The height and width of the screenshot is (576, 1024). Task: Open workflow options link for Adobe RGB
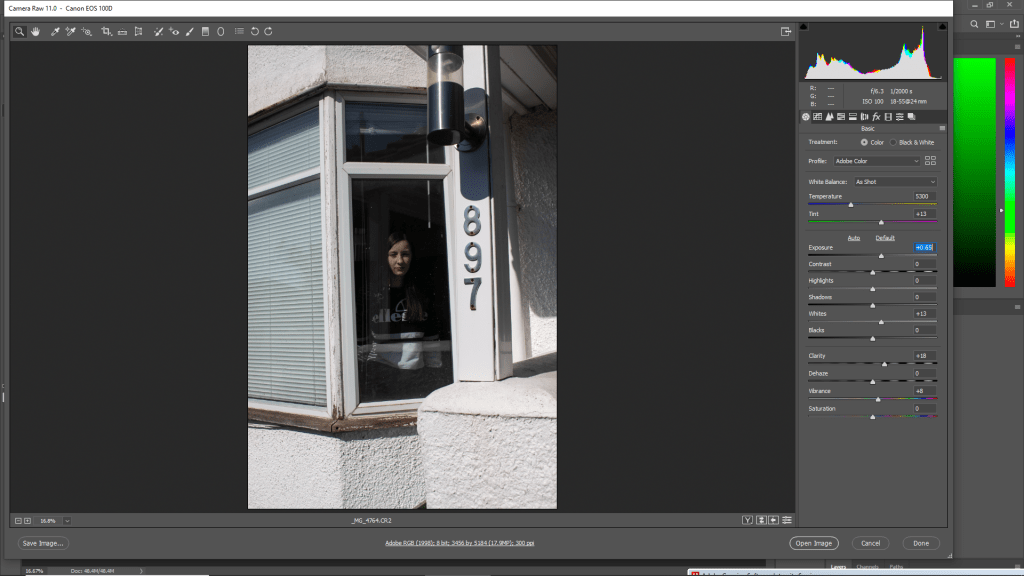[459, 543]
